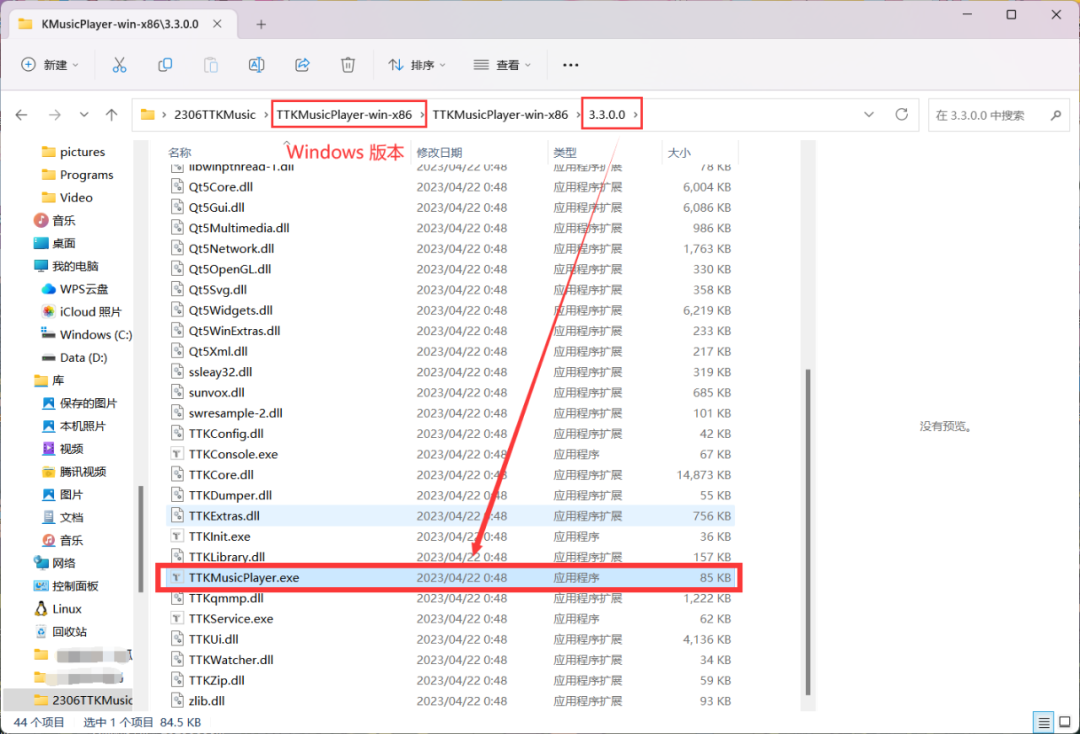Select Qt5Network.dll file
Screen dimensions: 1080x734
(x=450, y=249)
